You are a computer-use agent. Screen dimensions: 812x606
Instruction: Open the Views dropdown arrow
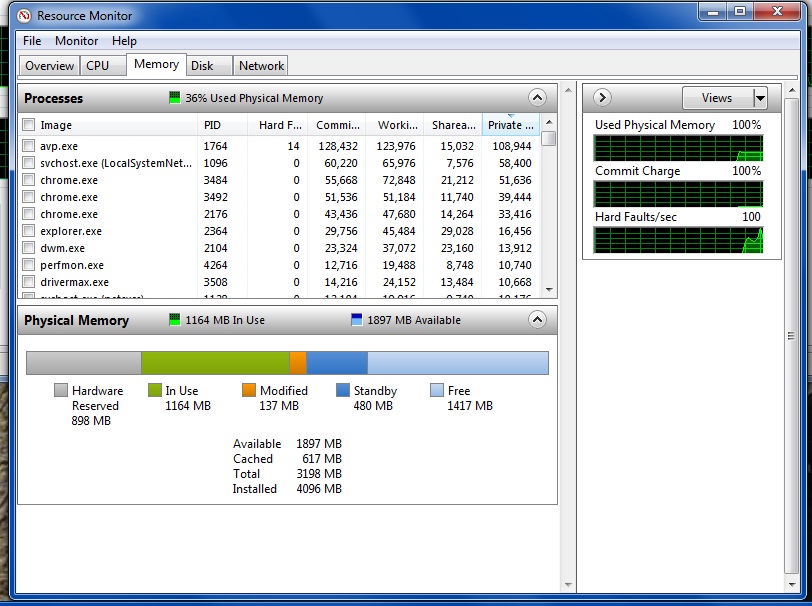point(760,98)
